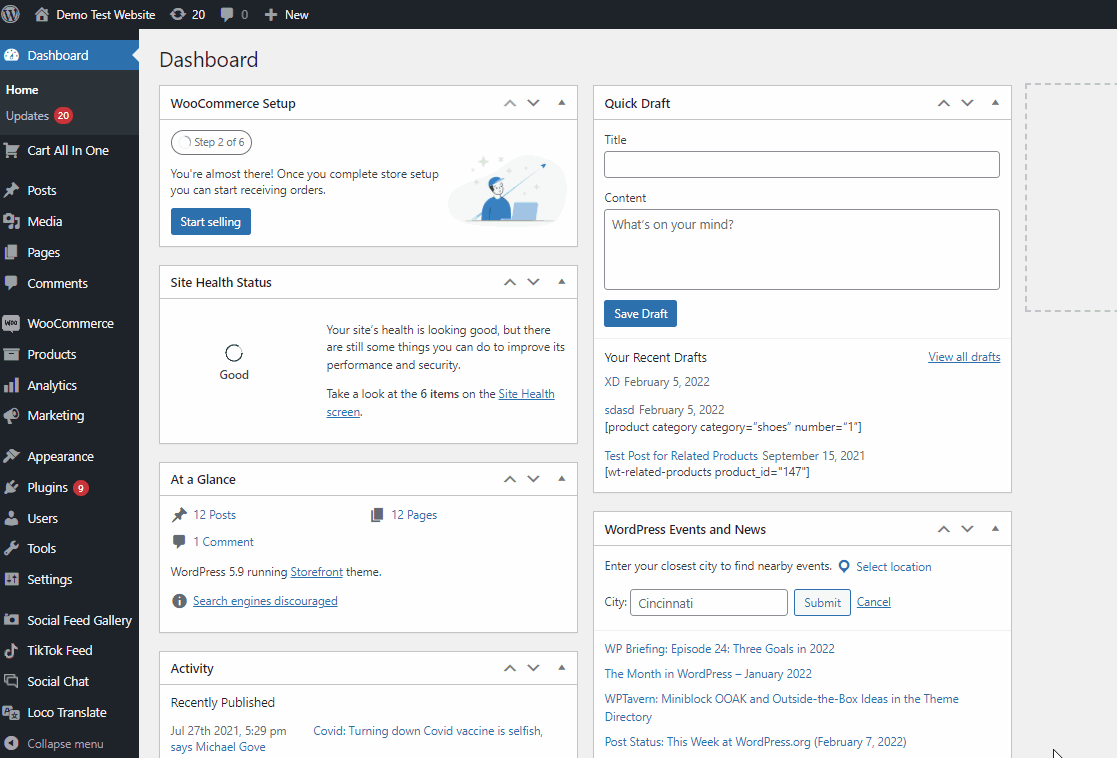Click the Start selling button
The image size is (1117, 758).
(x=211, y=222)
